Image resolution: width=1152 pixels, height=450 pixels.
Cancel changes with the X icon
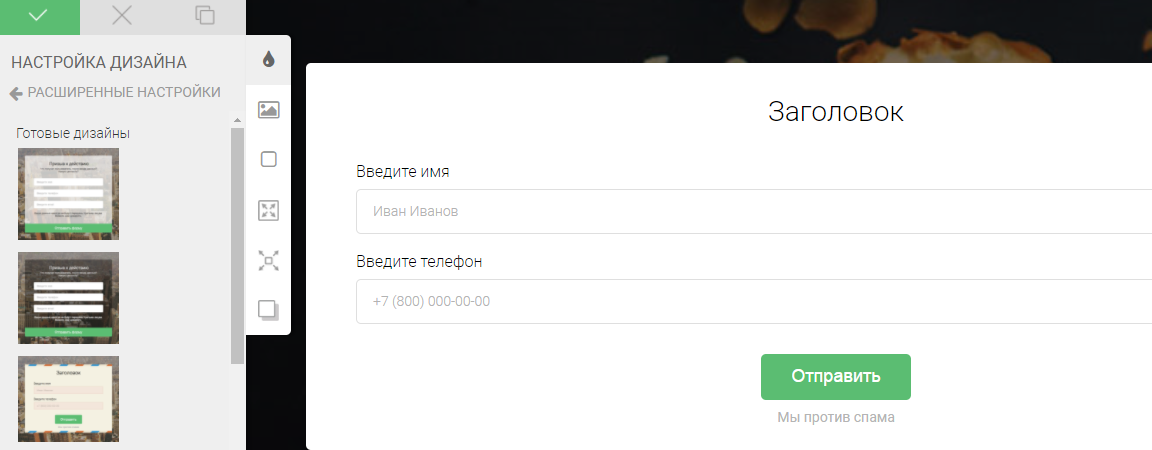tap(122, 15)
